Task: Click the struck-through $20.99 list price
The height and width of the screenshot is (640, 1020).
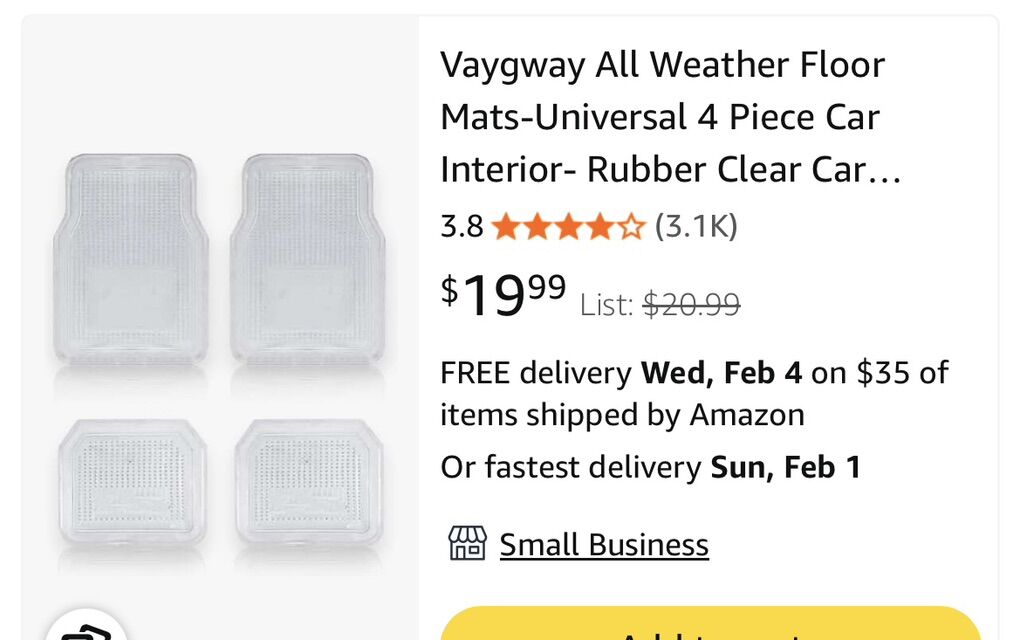Action: pos(691,304)
